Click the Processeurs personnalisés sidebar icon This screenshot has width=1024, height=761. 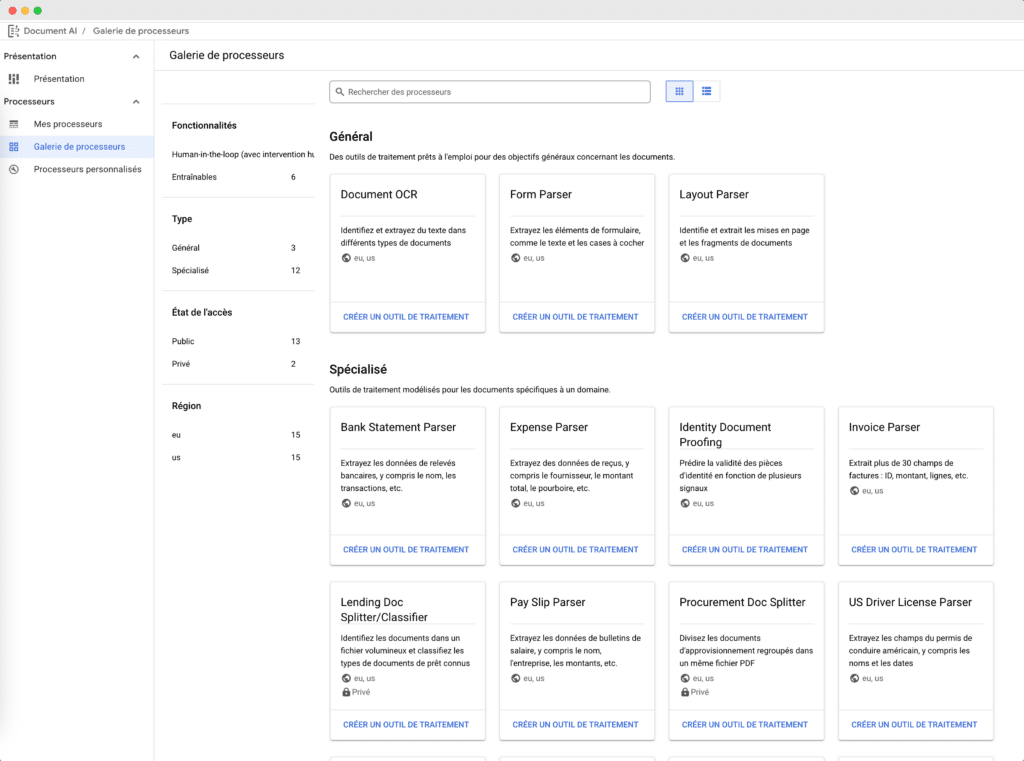pos(14,169)
